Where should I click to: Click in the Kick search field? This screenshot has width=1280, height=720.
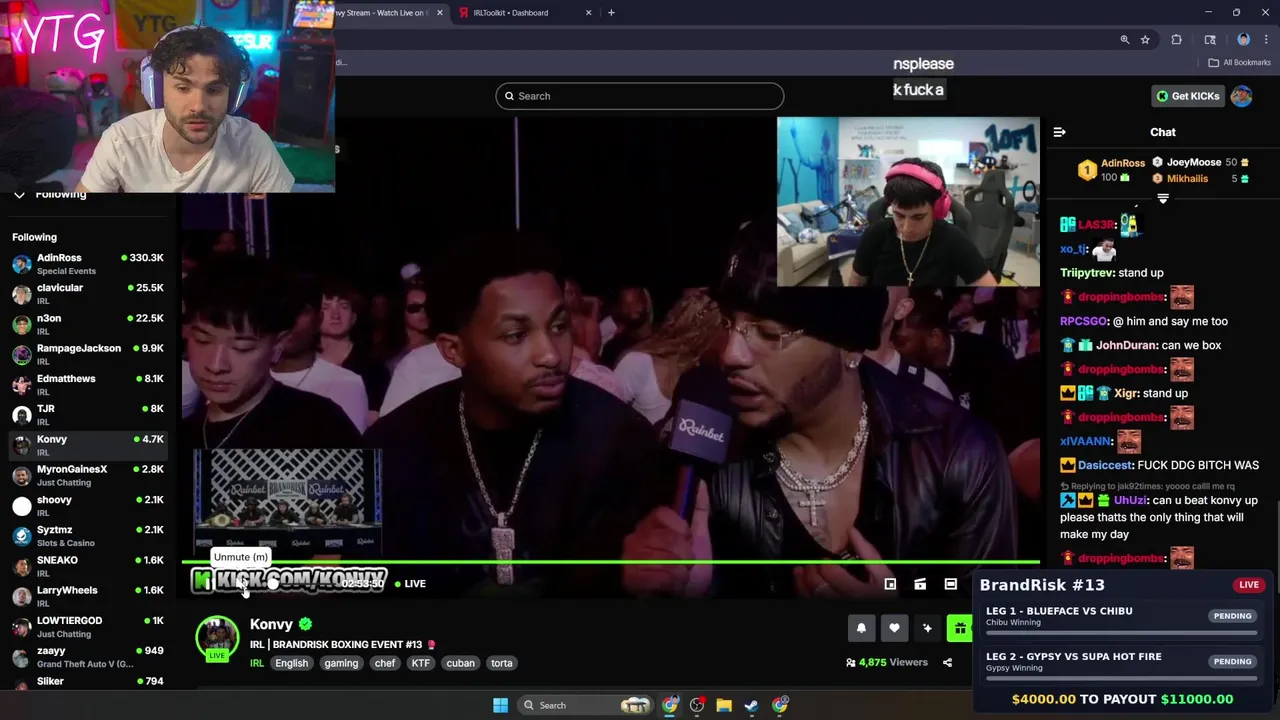point(640,96)
